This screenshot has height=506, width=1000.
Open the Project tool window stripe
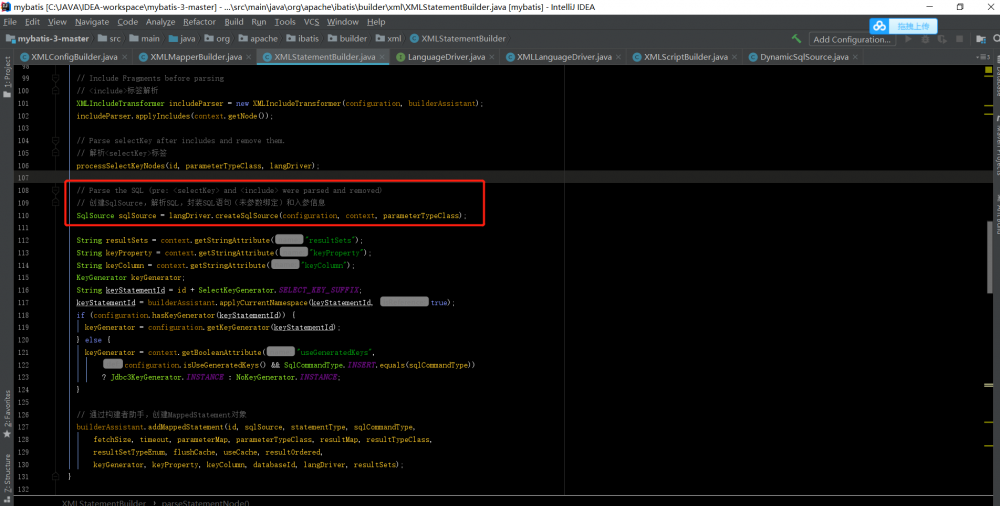(7, 78)
